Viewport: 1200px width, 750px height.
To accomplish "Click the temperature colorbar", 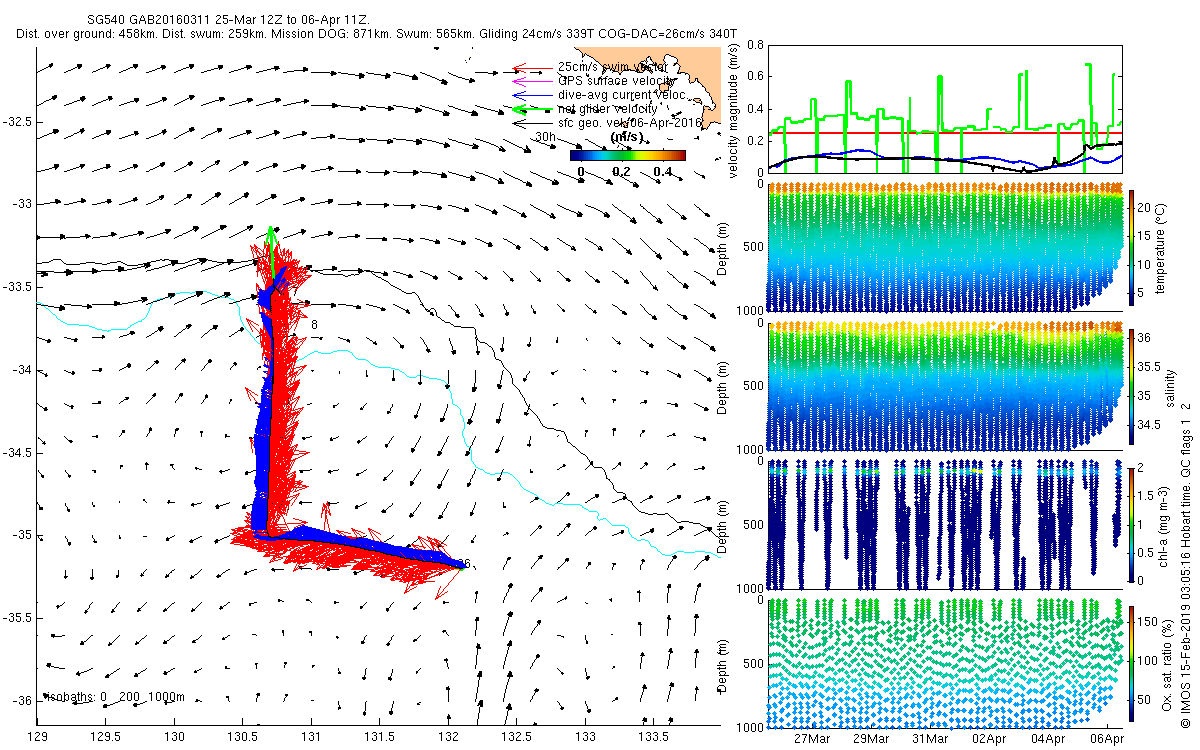I will 1132,248.
